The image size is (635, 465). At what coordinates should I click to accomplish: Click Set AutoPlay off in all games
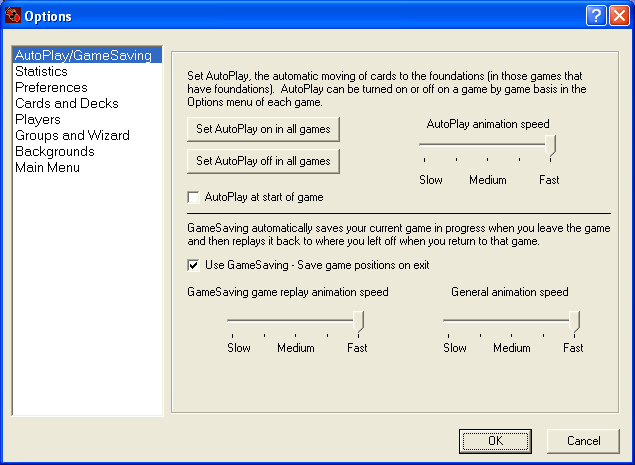pos(263,161)
